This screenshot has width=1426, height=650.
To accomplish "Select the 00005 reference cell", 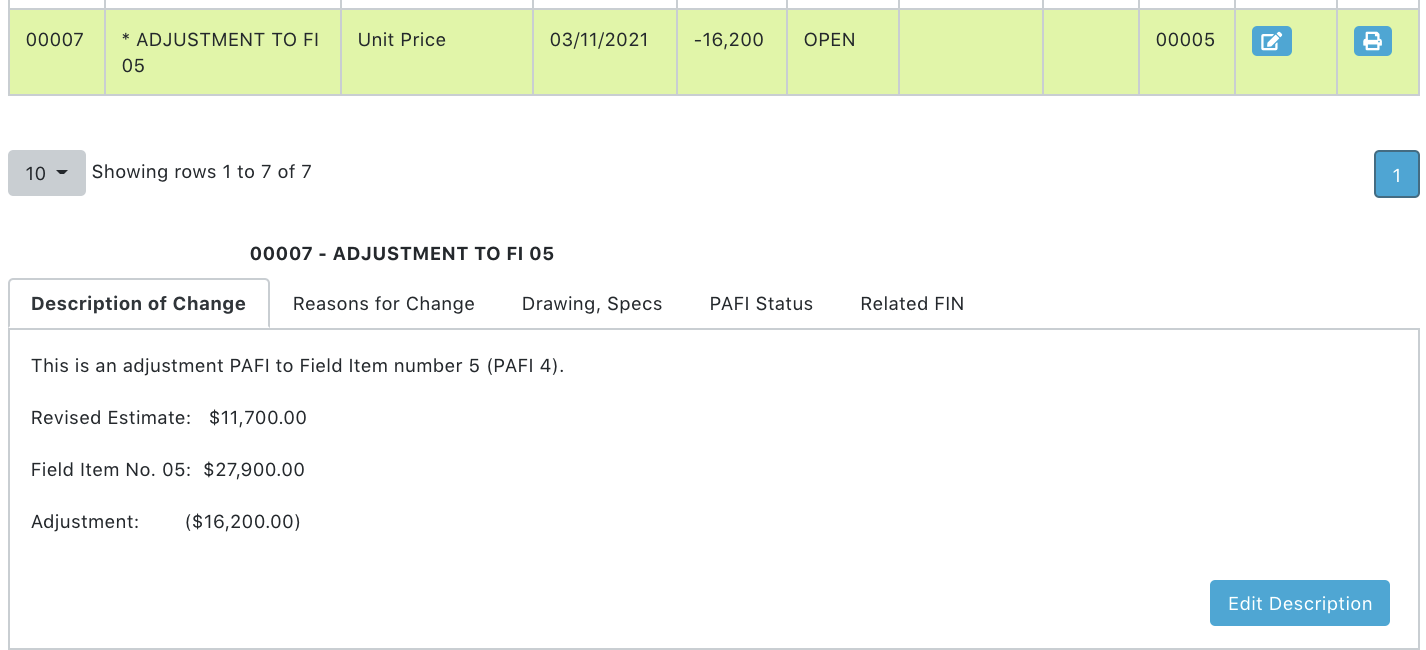I will 1185,40.
